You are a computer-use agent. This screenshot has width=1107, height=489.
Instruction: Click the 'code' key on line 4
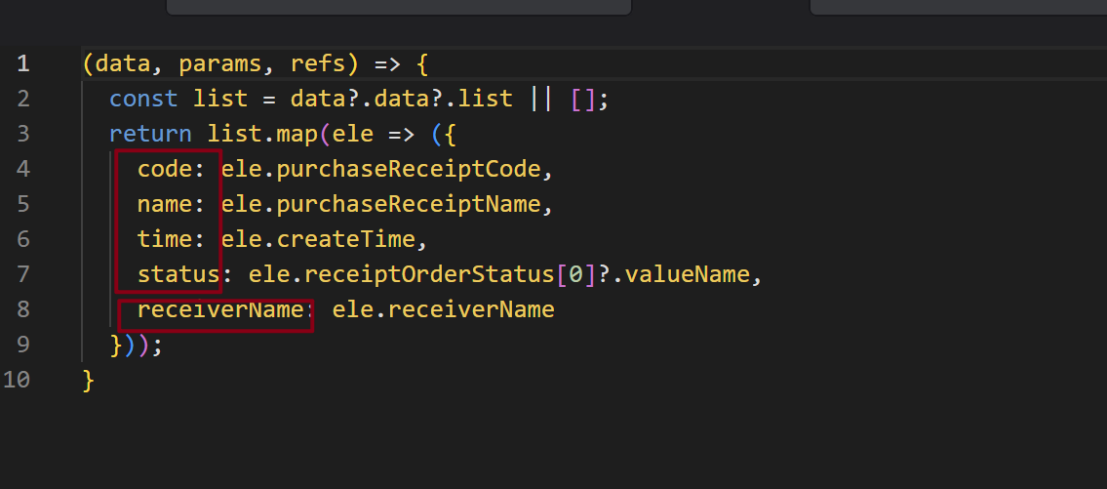click(164, 169)
